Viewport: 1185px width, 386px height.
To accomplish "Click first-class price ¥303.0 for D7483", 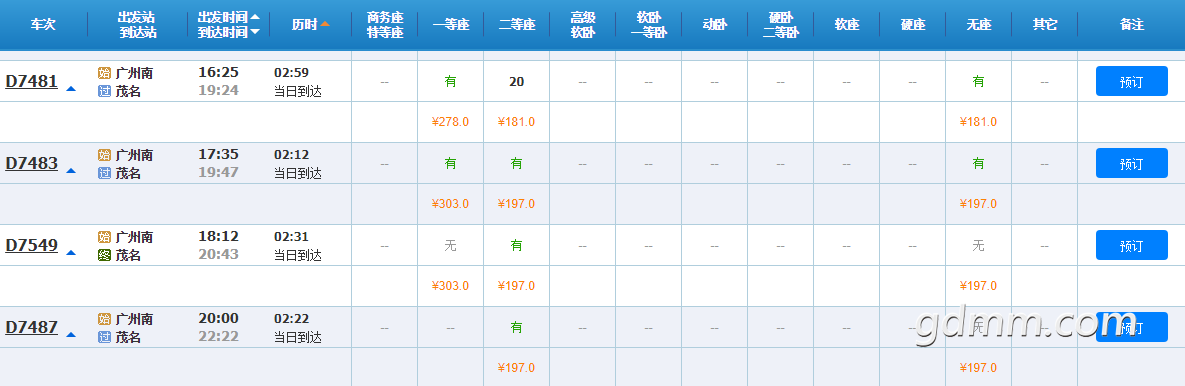I will point(450,203).
